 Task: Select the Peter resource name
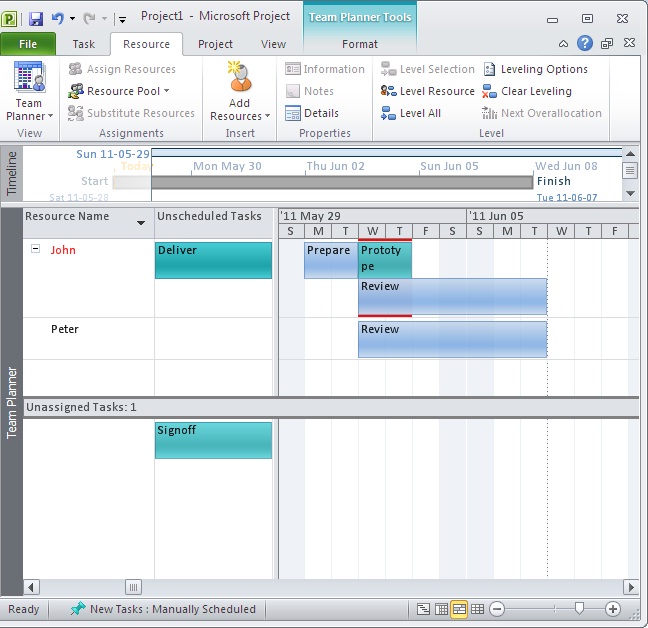(65, 329)
